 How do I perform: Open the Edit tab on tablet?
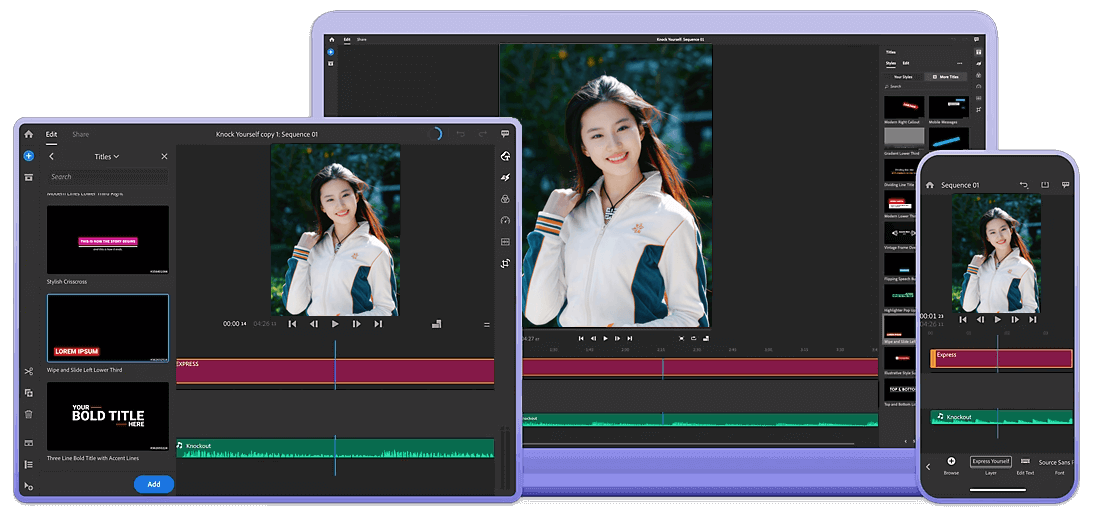(52, 134)
